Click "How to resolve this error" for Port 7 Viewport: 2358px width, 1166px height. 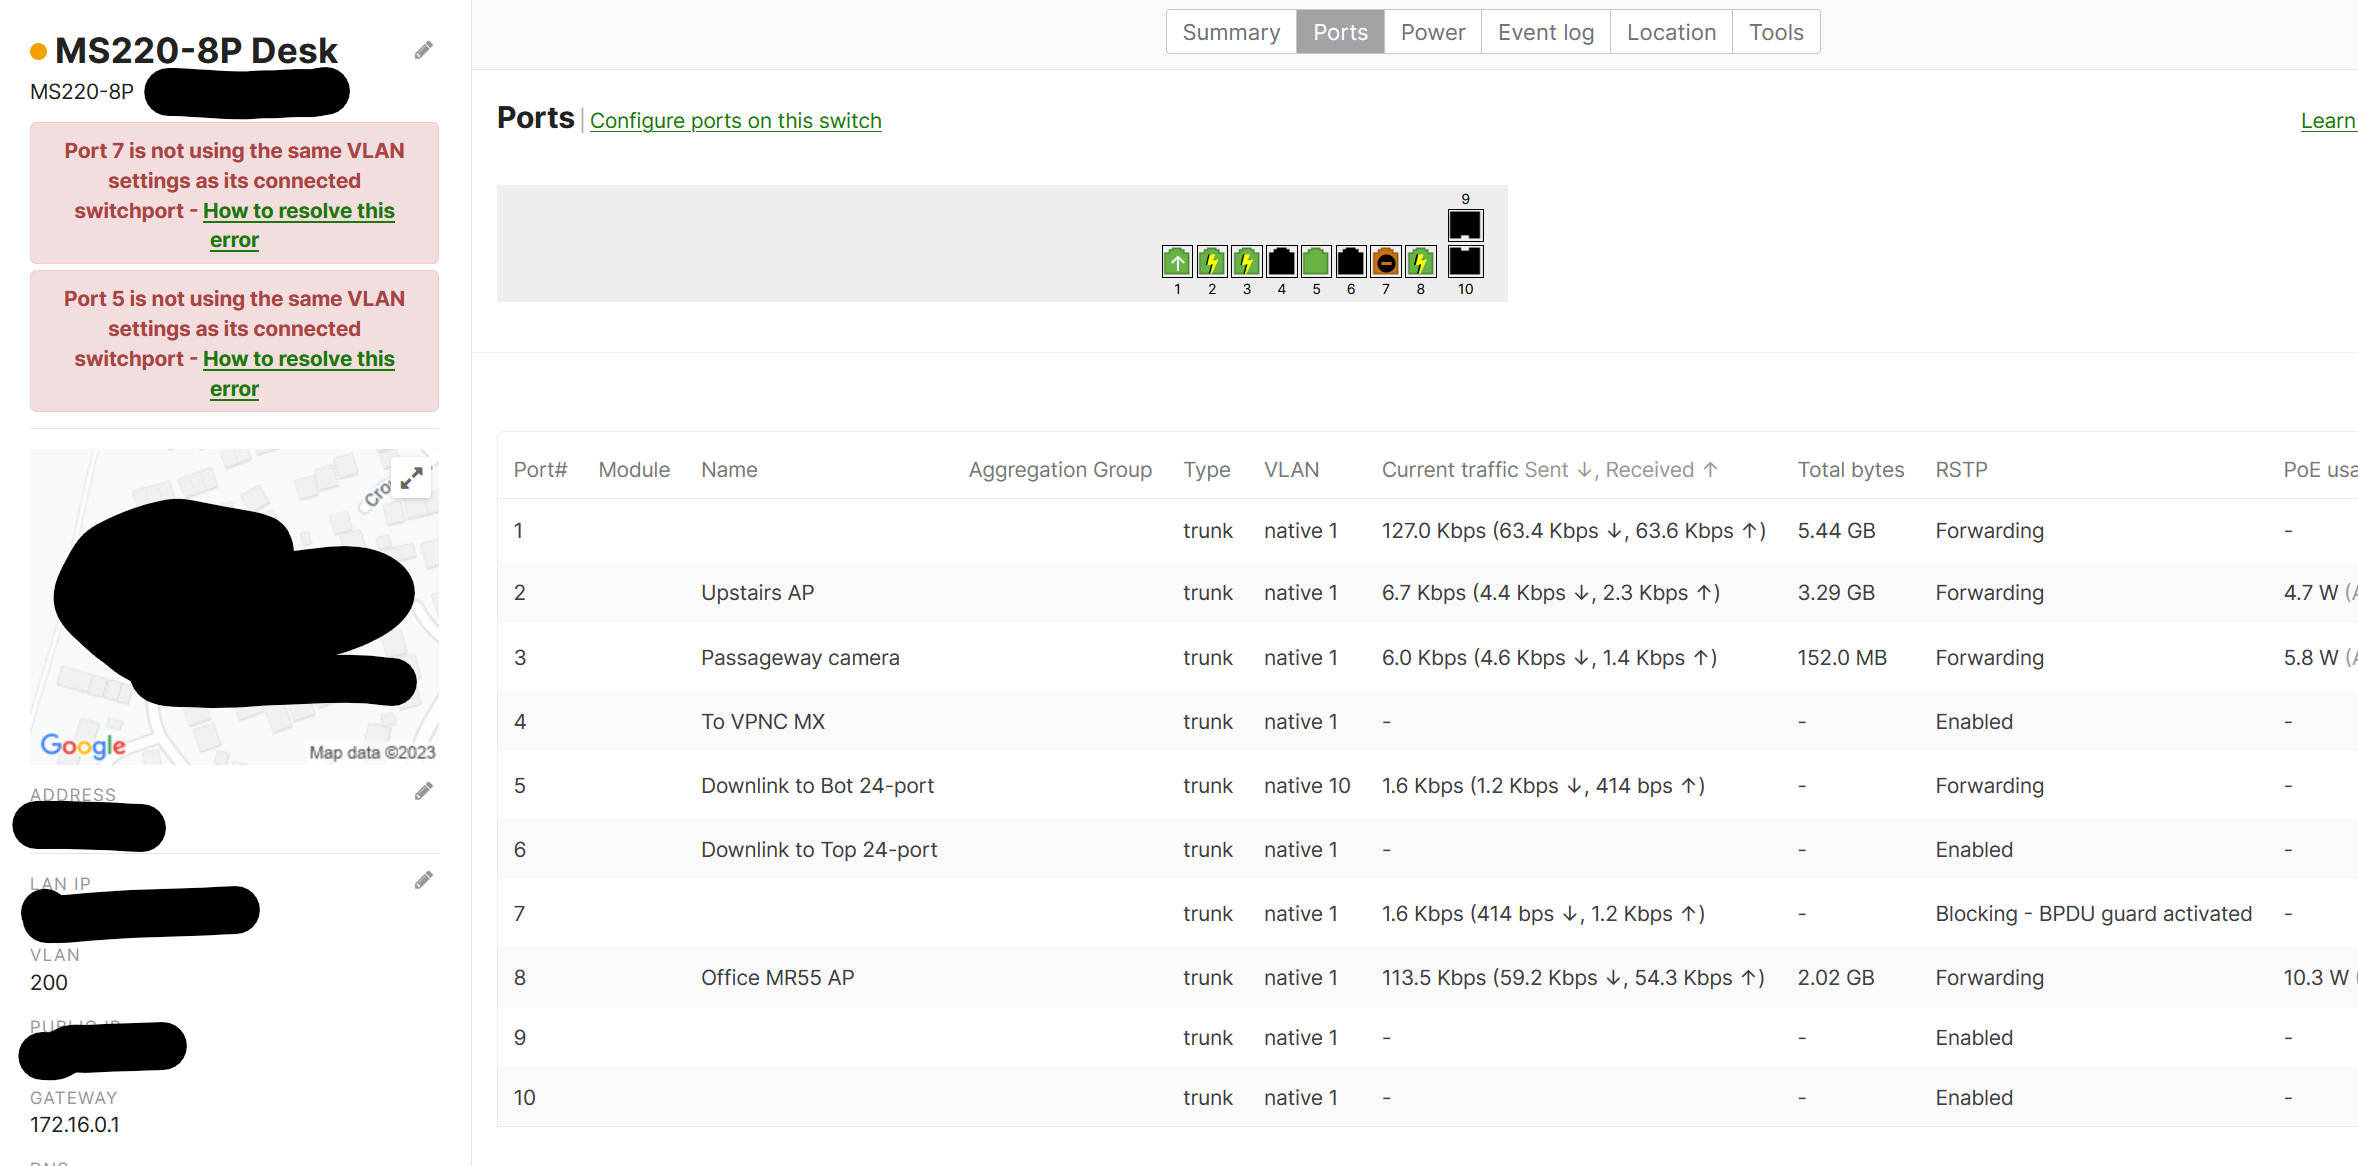click(299, 210)
